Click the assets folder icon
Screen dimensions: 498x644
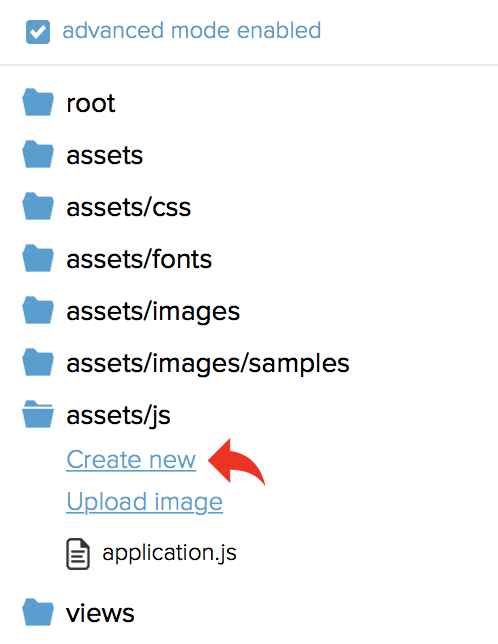[38, 154]
